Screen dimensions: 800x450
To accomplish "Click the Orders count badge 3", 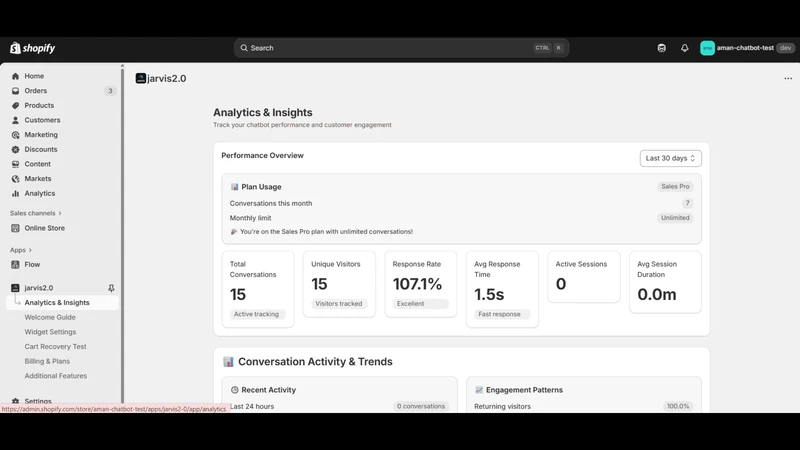I will point(110,91).
